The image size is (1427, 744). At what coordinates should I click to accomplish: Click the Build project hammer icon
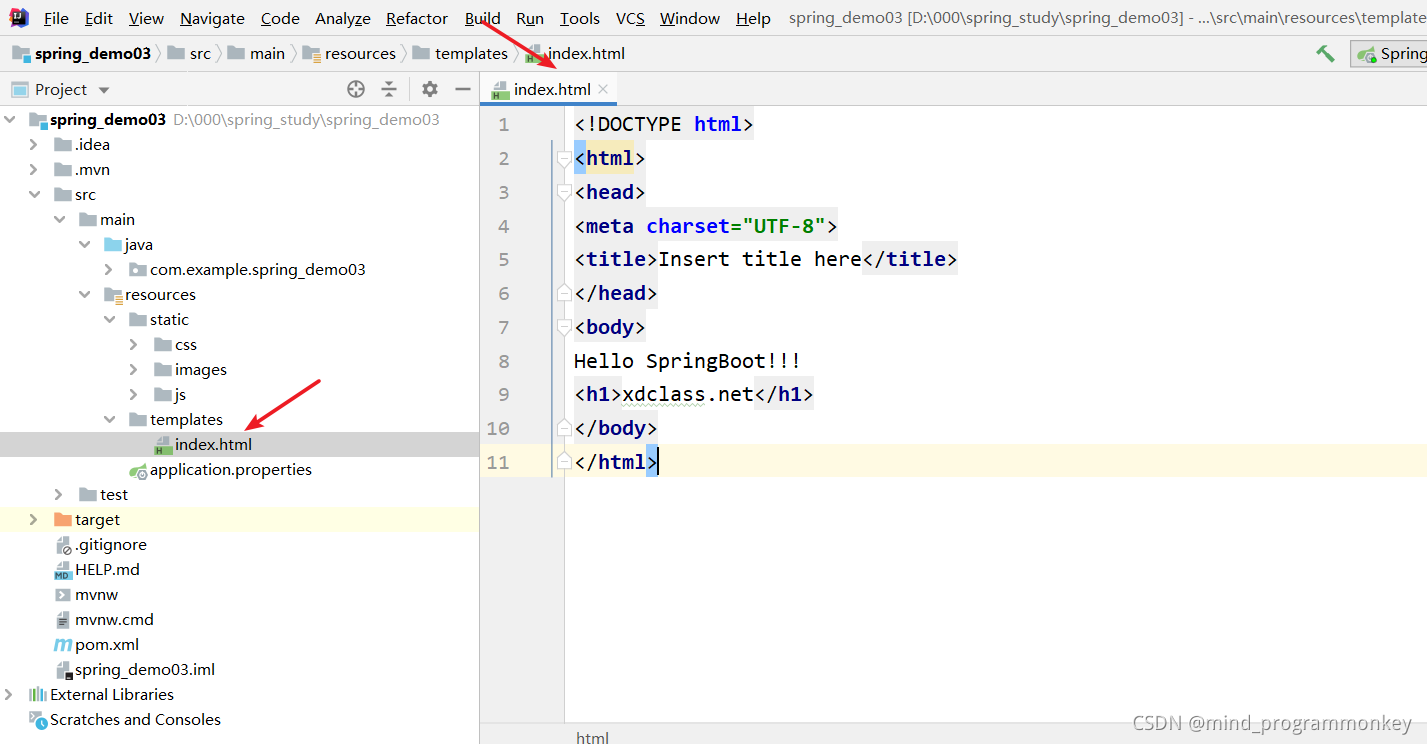click(1325, 54)
